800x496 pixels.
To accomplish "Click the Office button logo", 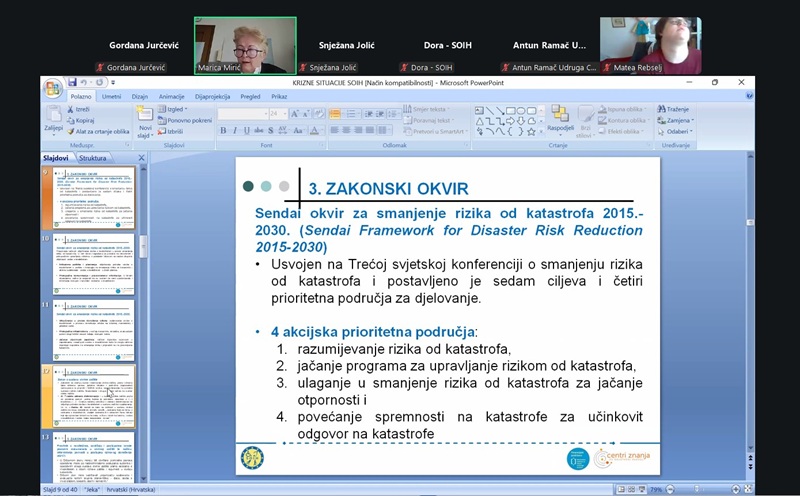I will [x=52, y=89].
